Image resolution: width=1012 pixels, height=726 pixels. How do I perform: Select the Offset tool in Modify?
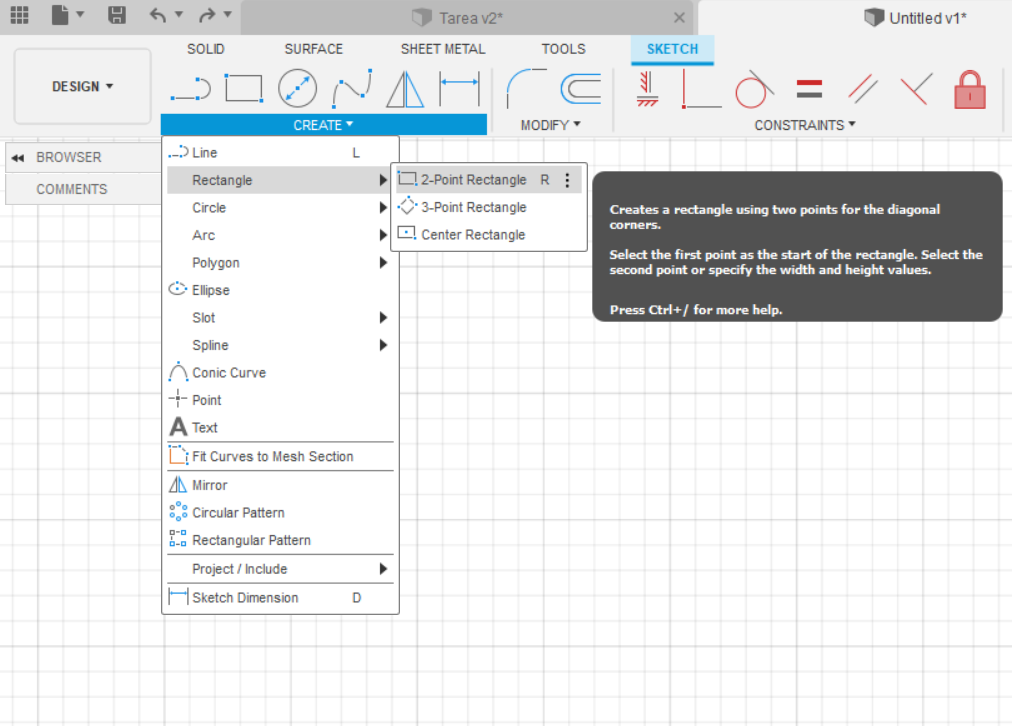(581, 88)
